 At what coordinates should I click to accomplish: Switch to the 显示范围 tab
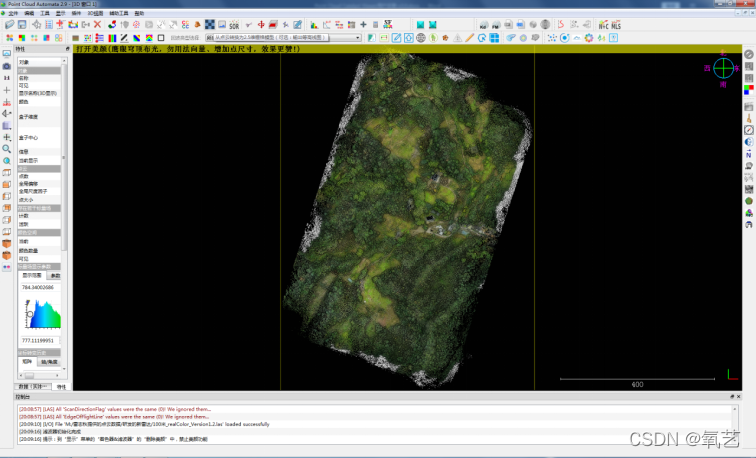(32, 276)
